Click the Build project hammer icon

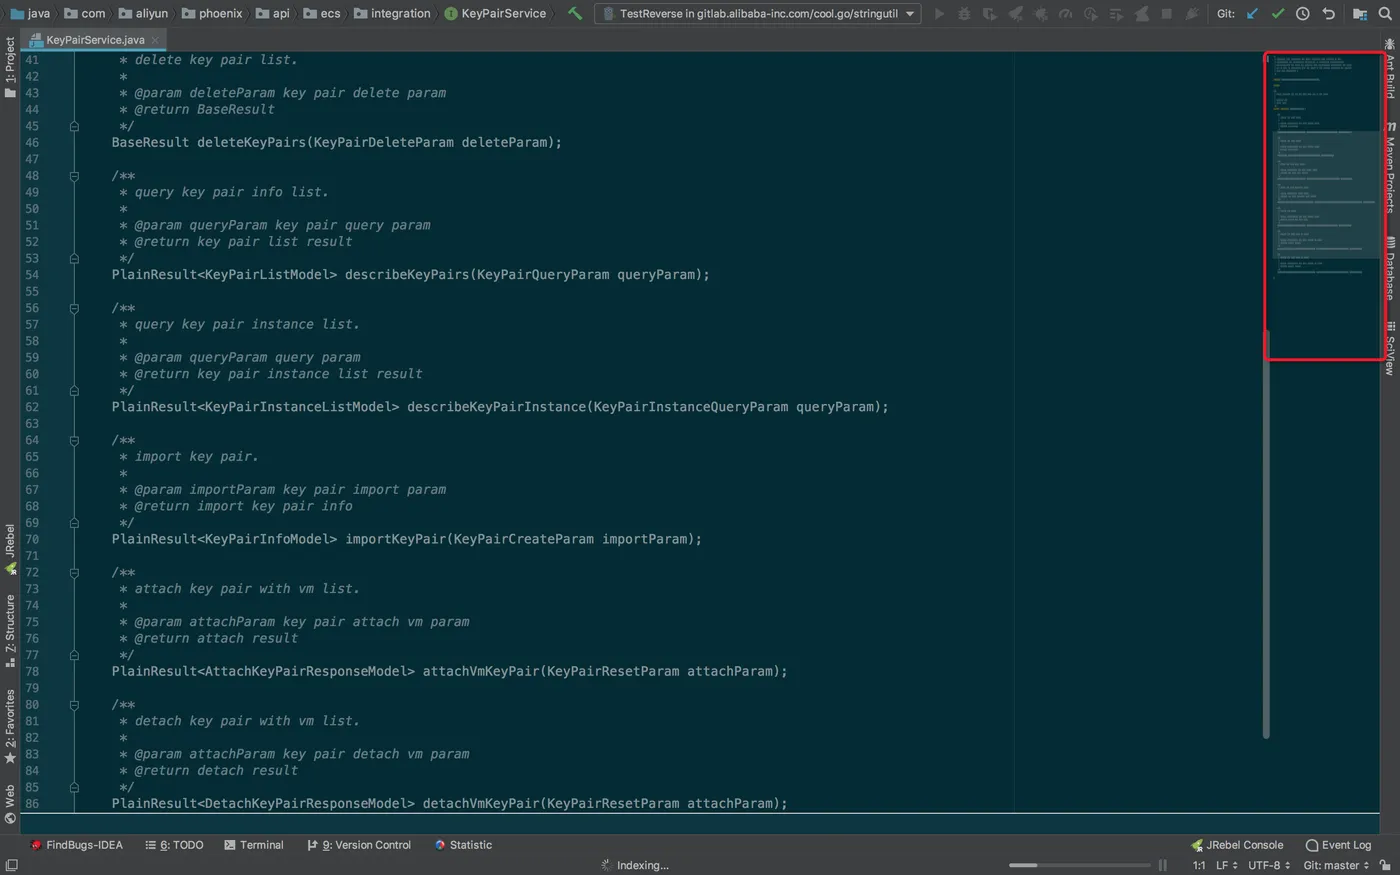coord(575,14)
